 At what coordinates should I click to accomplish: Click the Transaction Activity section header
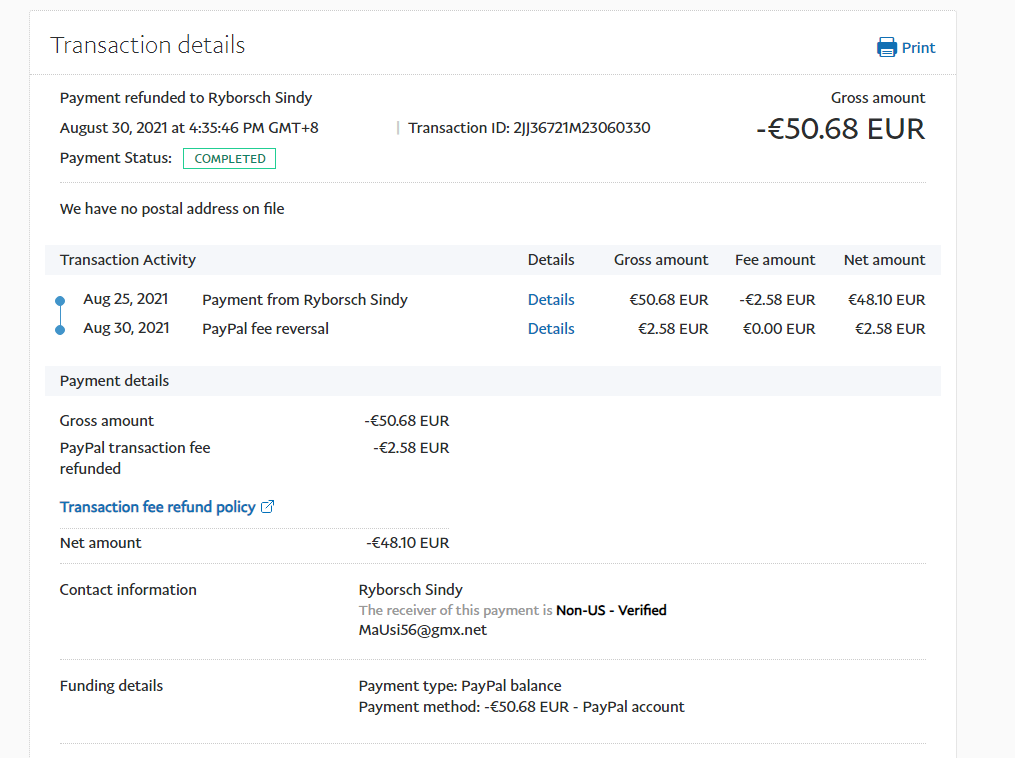(x=128, y=260)
